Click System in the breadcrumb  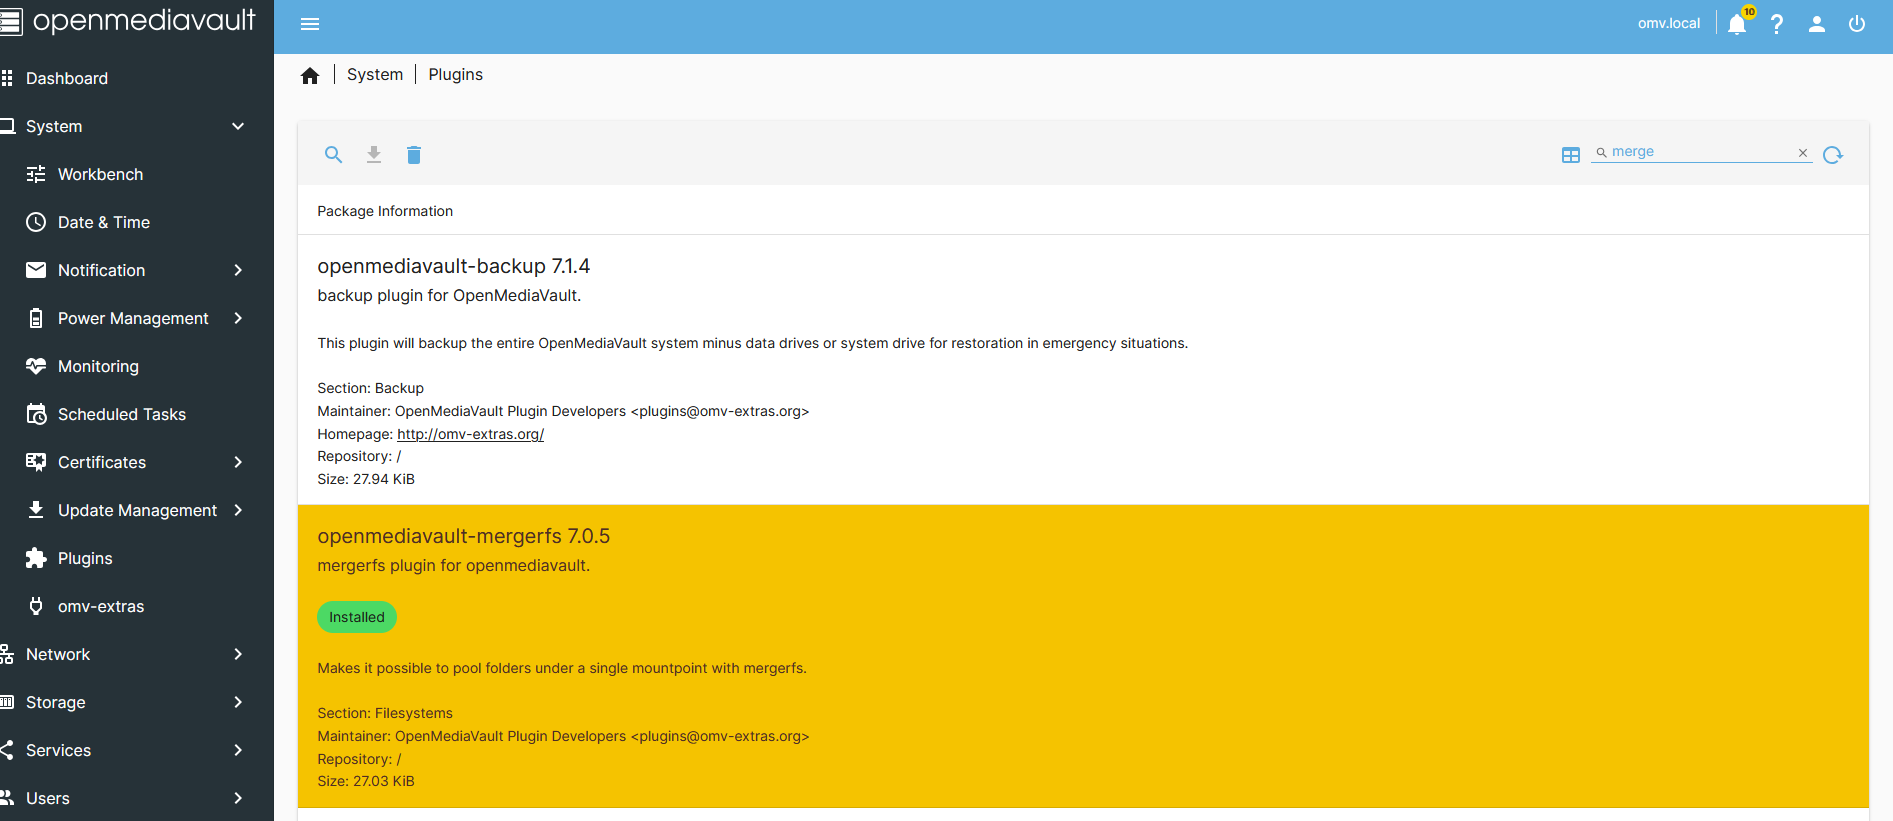pos(375,75)
